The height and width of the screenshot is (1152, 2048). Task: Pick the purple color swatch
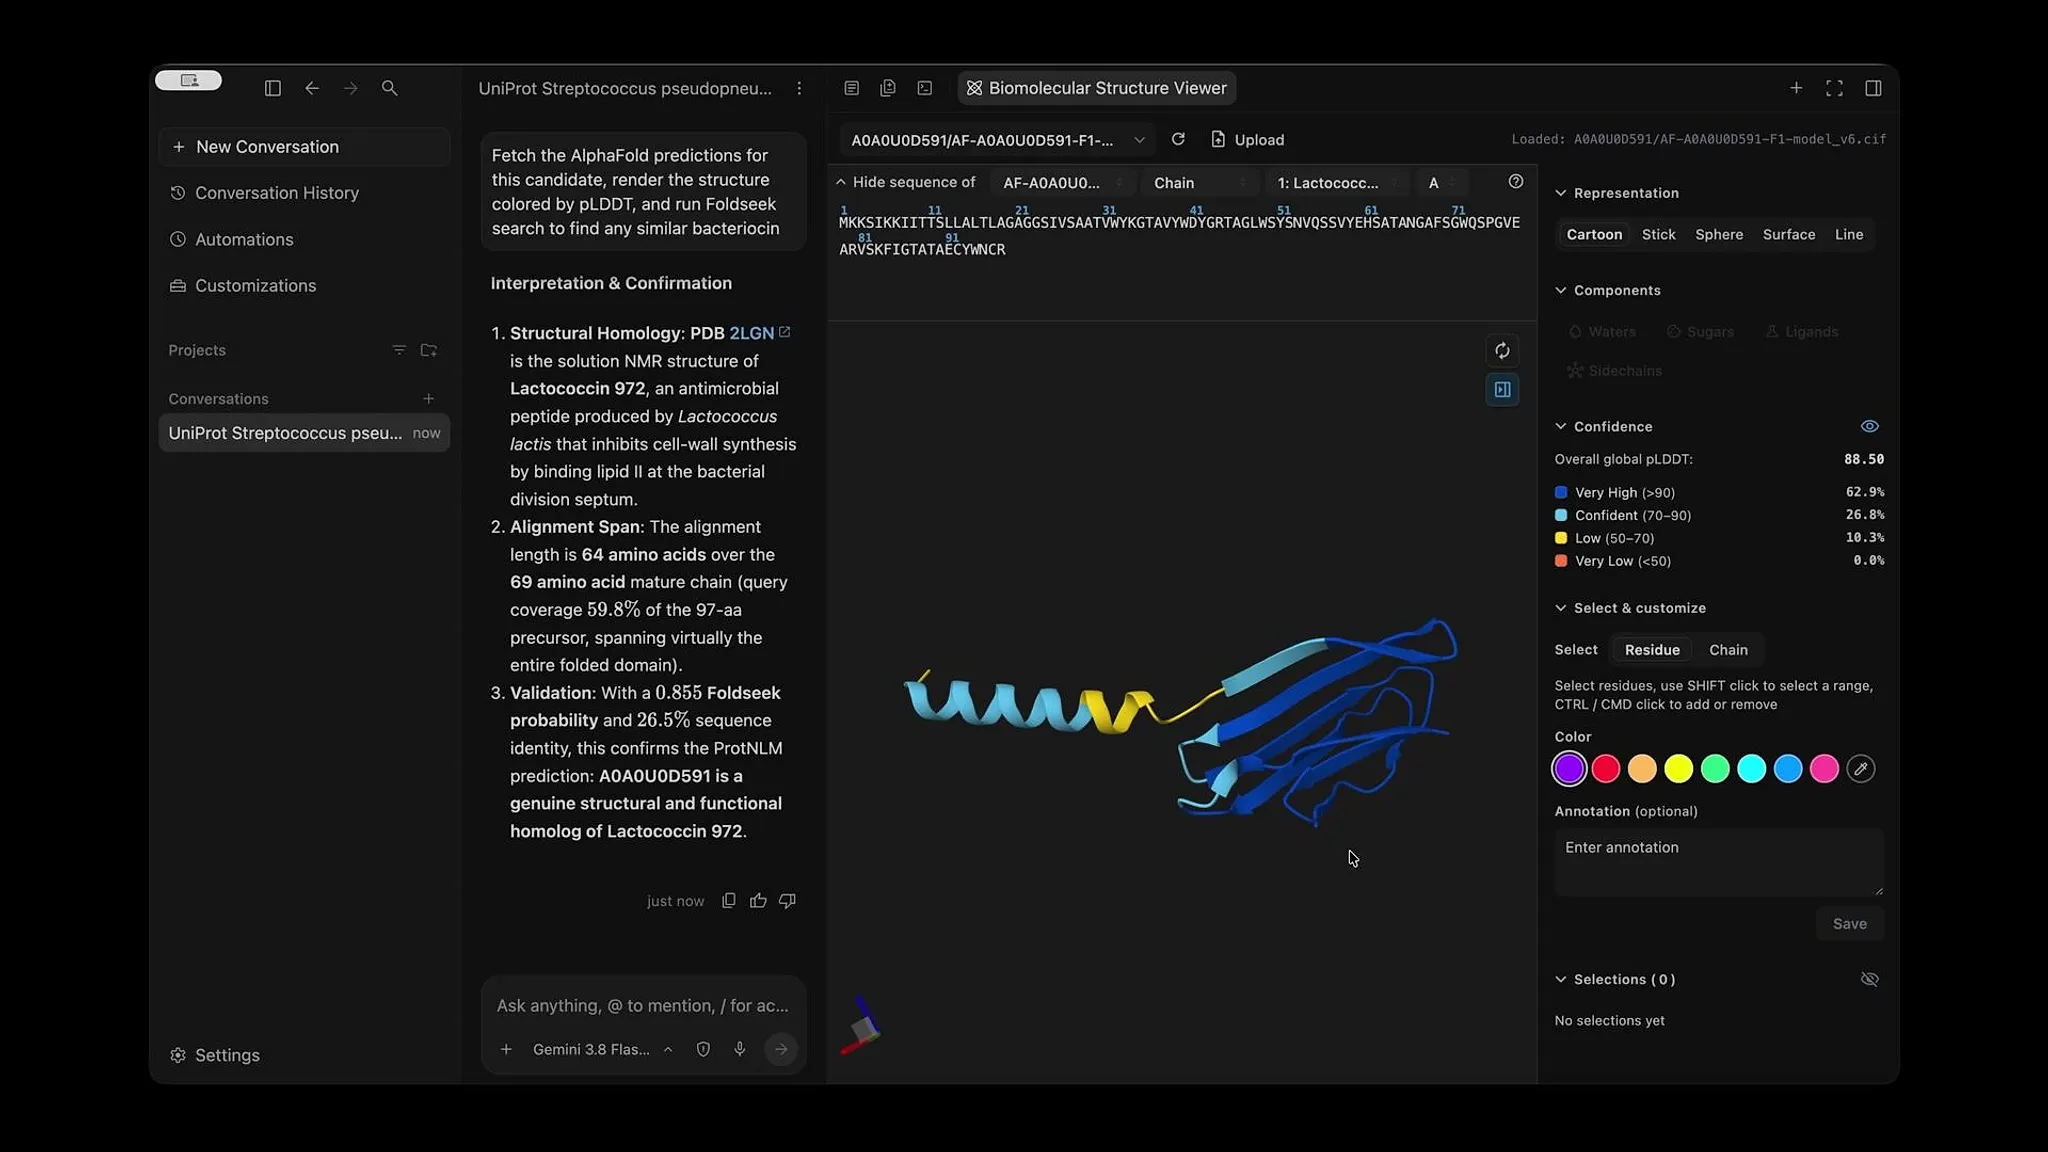[x=1569, y=768]
